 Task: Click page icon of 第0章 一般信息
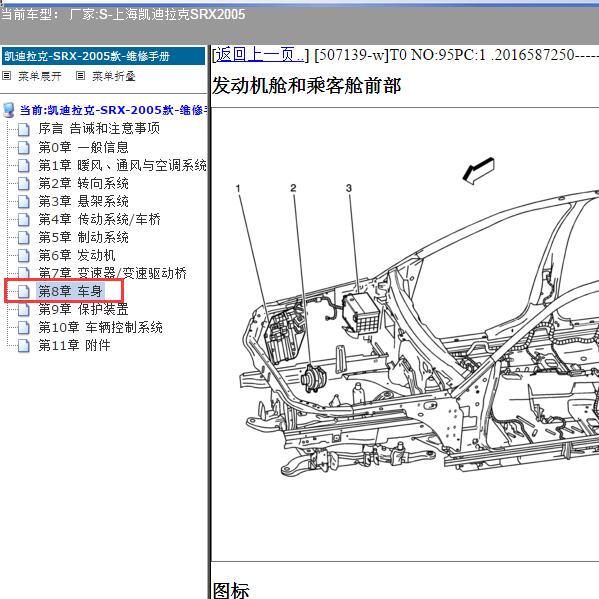(x=24, y=147)
